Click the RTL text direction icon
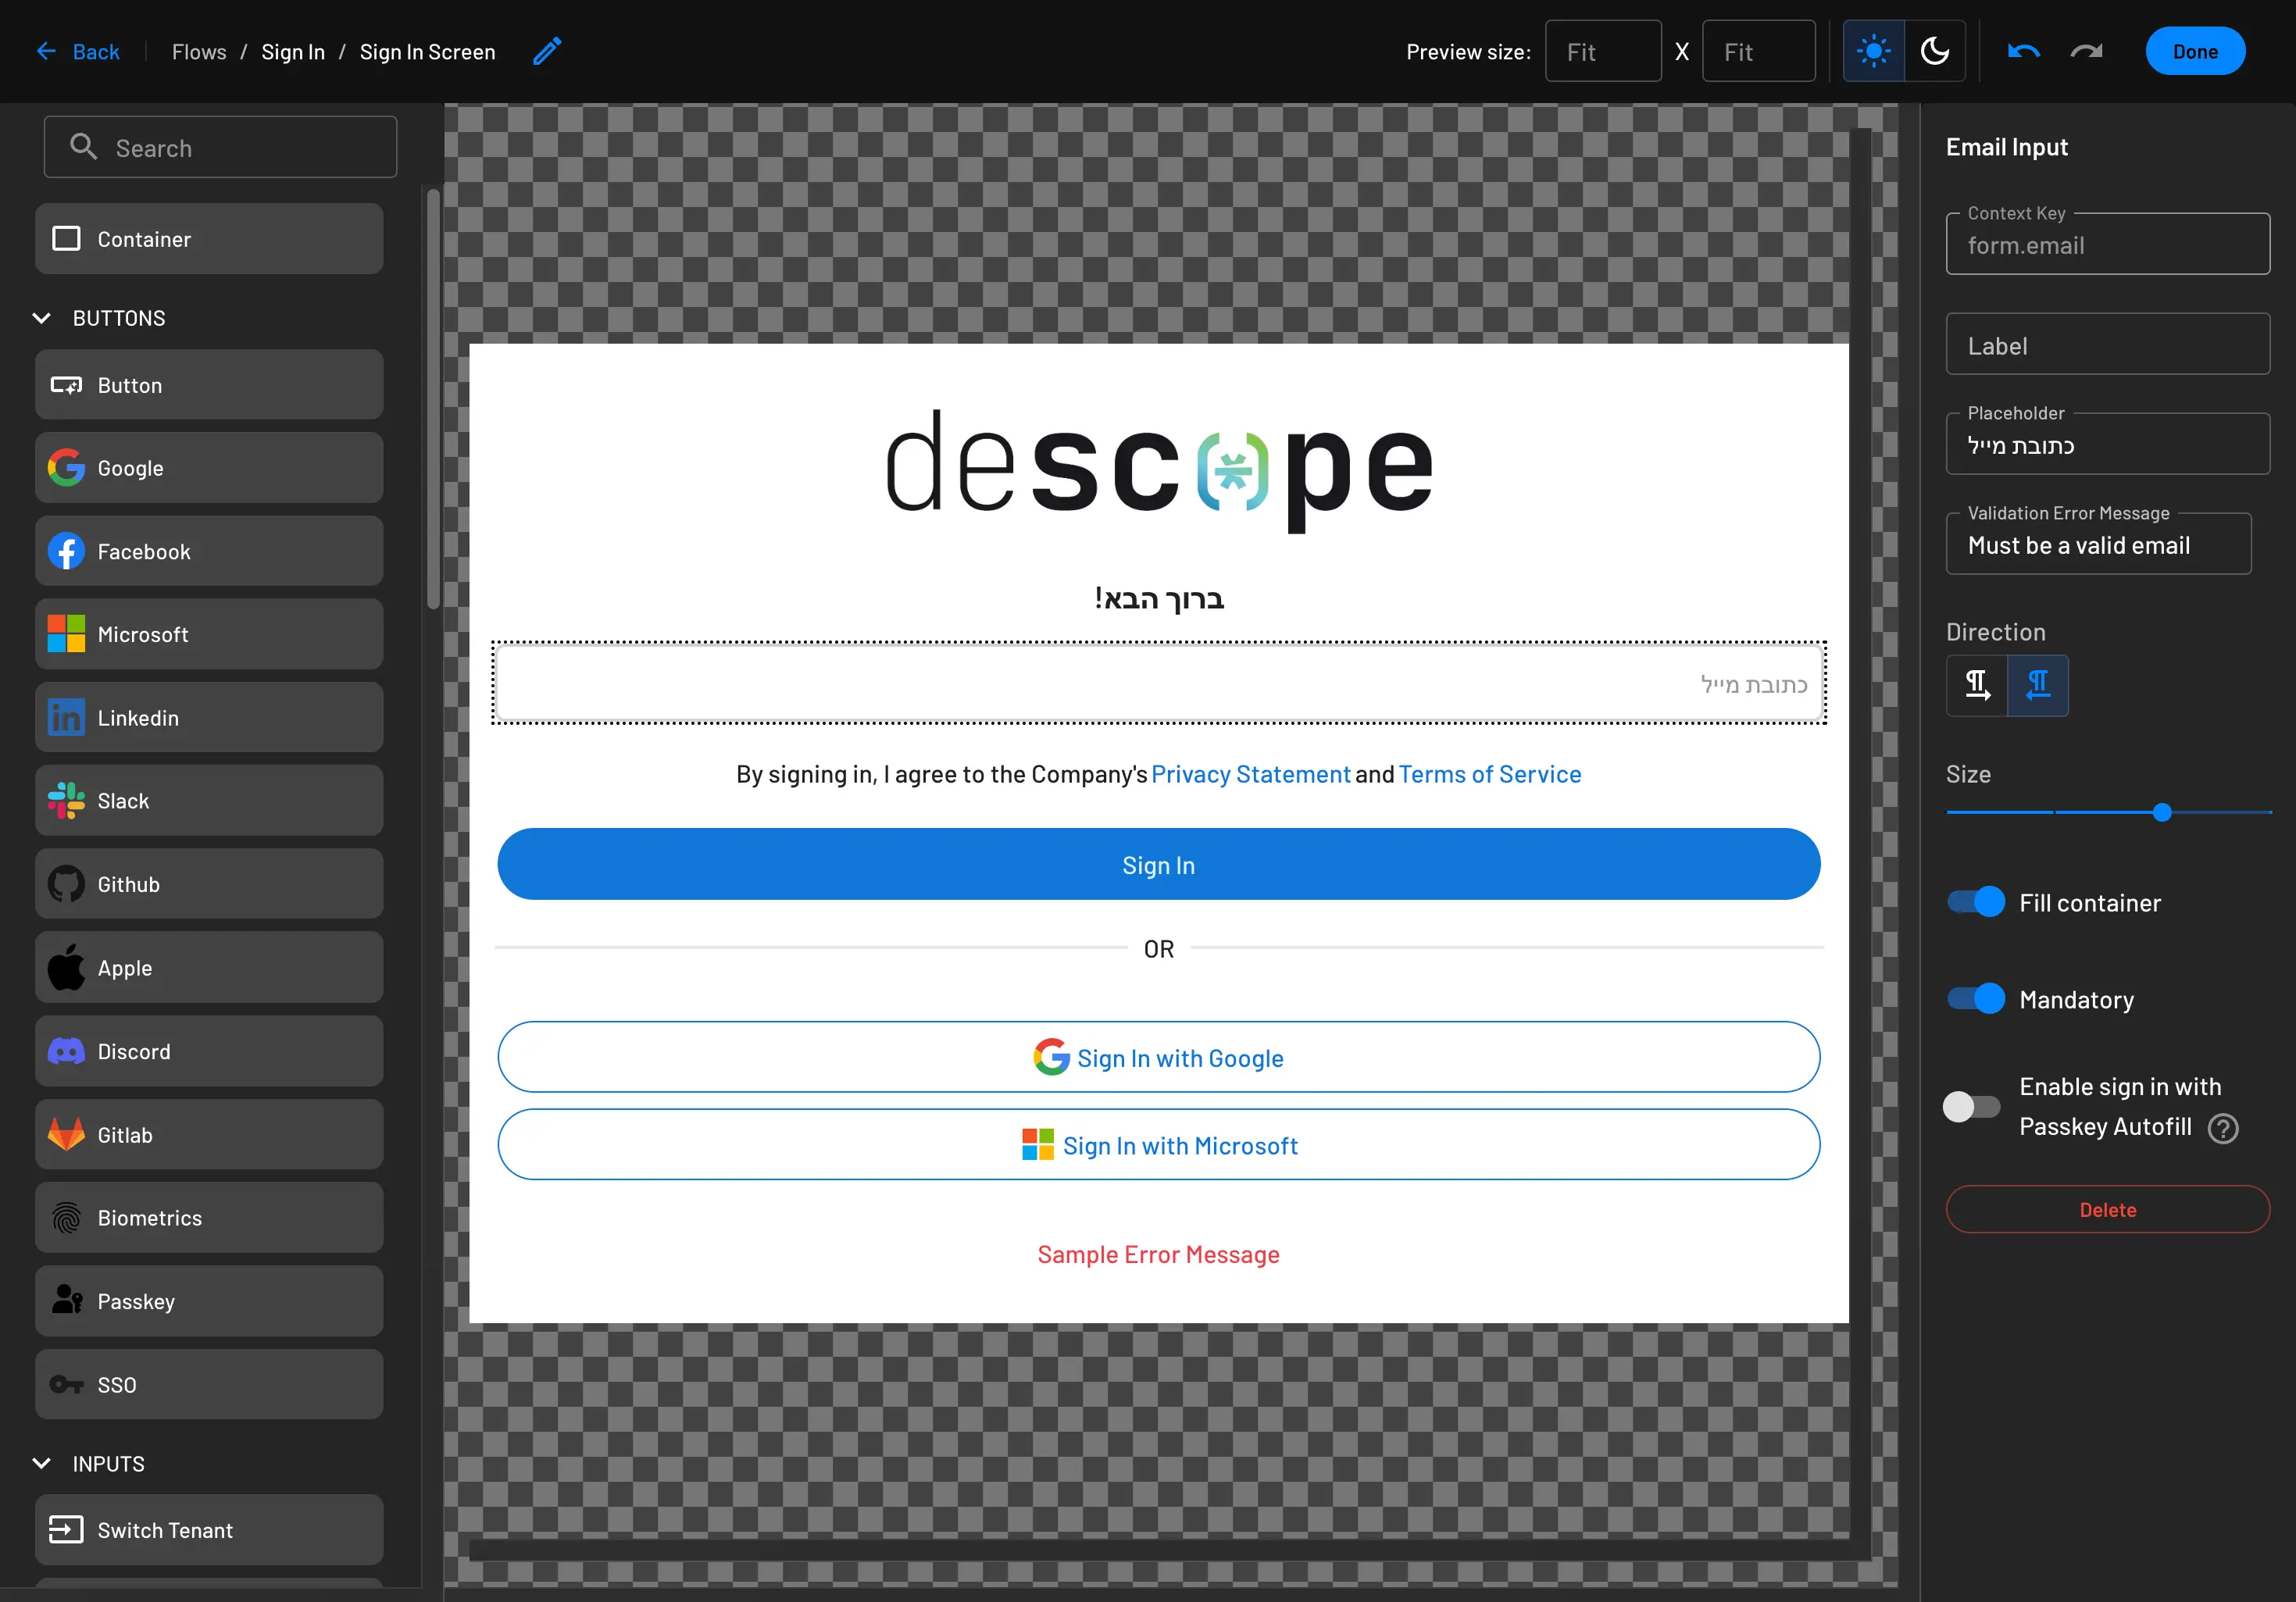 (2036, 684)
